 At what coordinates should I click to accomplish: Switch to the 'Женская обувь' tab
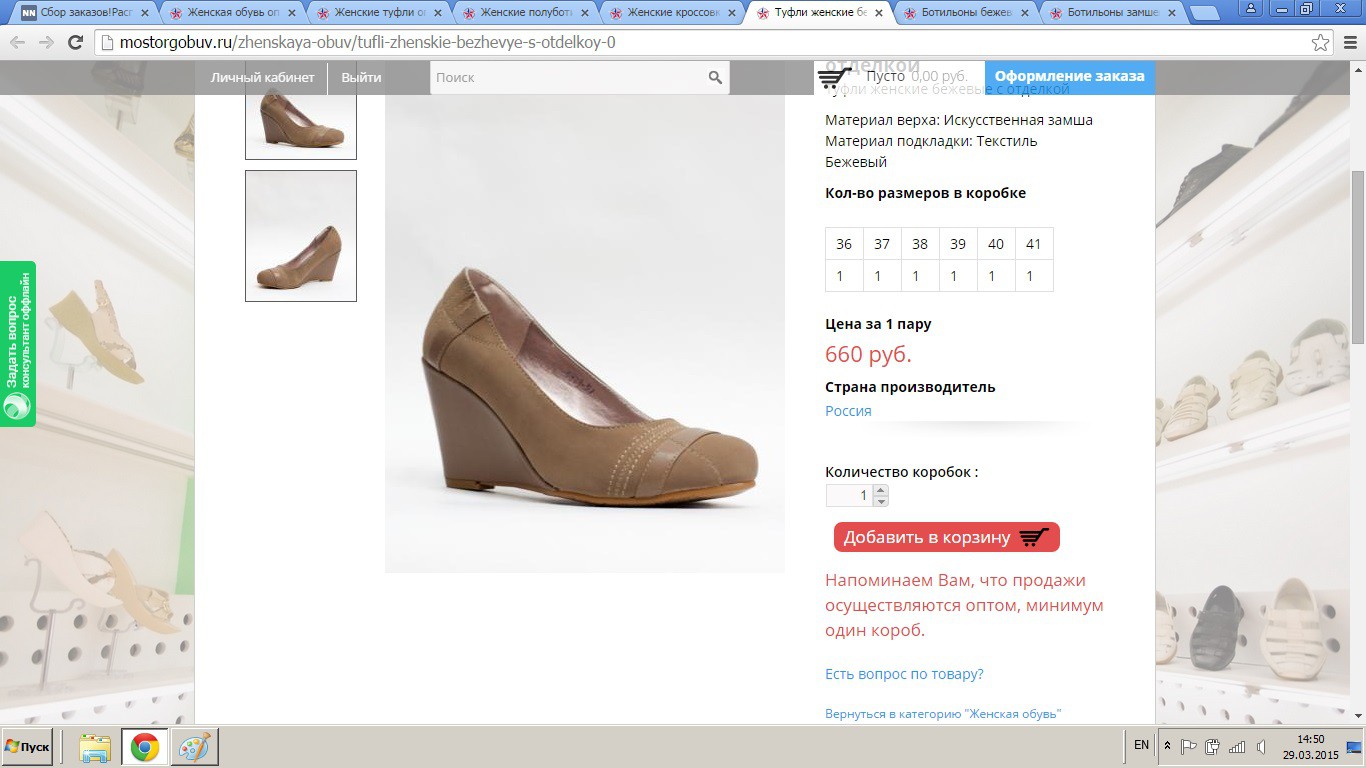pos(232,13)
